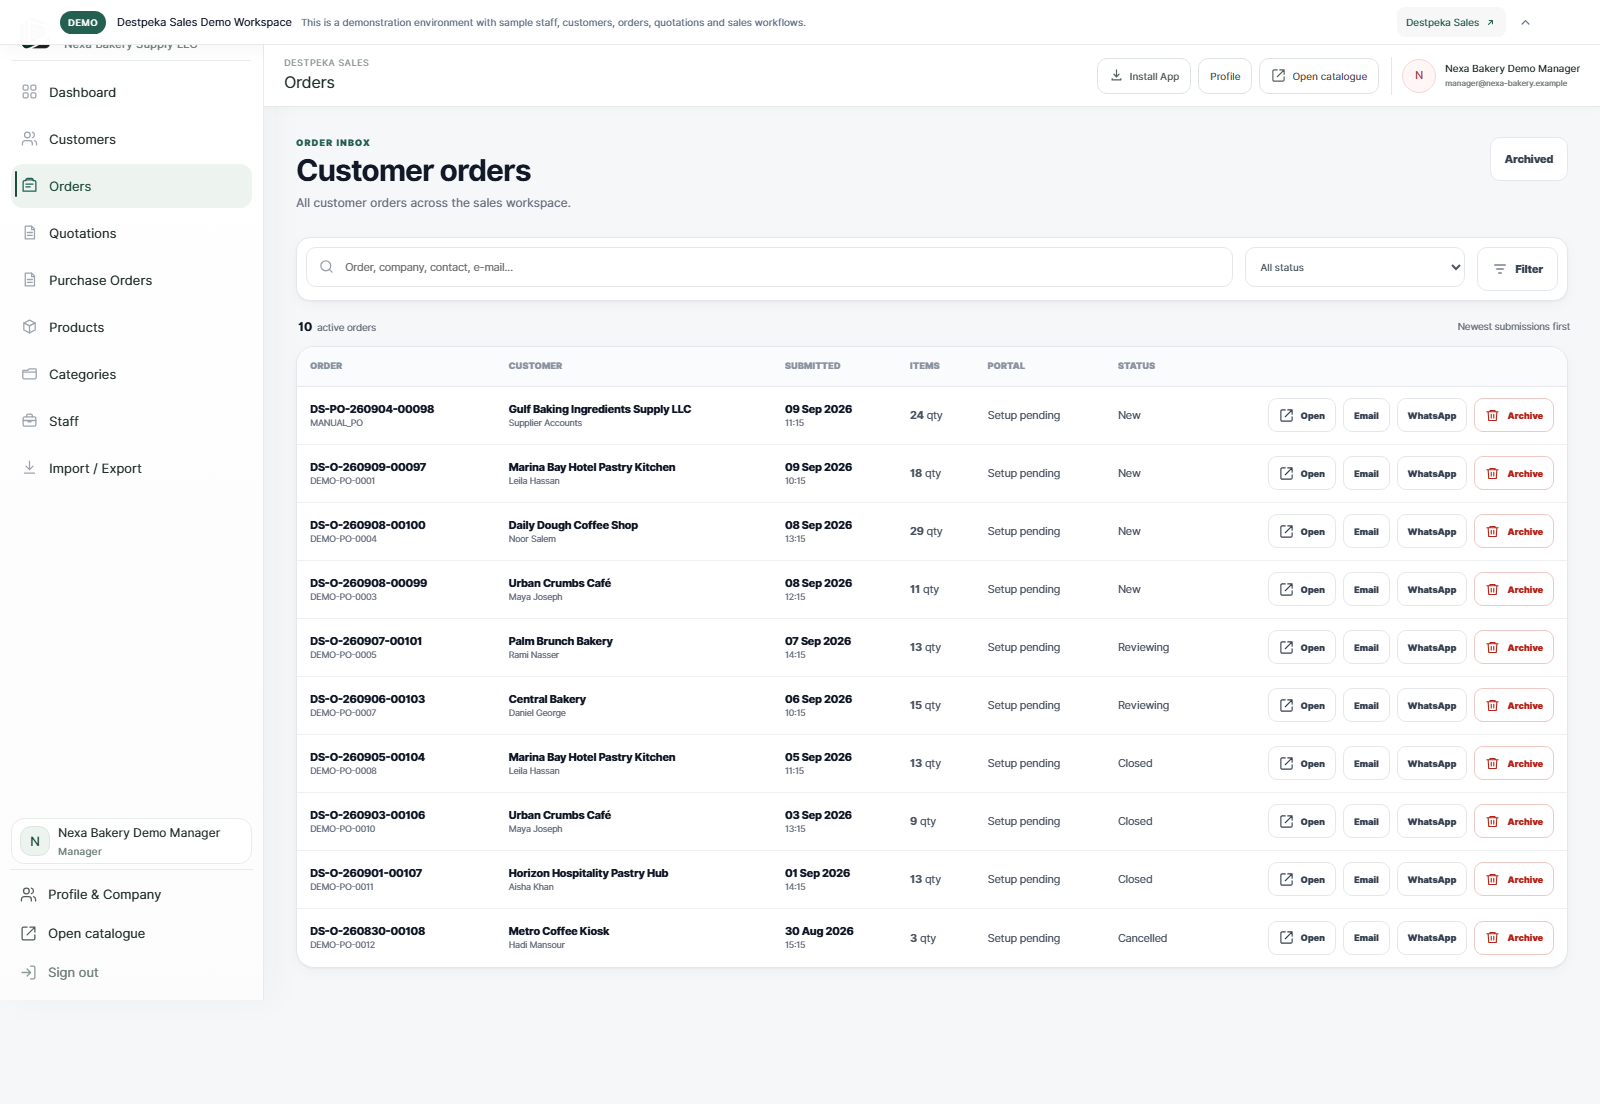Open the Central Bakery order
Image resolution: width=1600 pixels, height=1104 pixels.
point(1301,706)
